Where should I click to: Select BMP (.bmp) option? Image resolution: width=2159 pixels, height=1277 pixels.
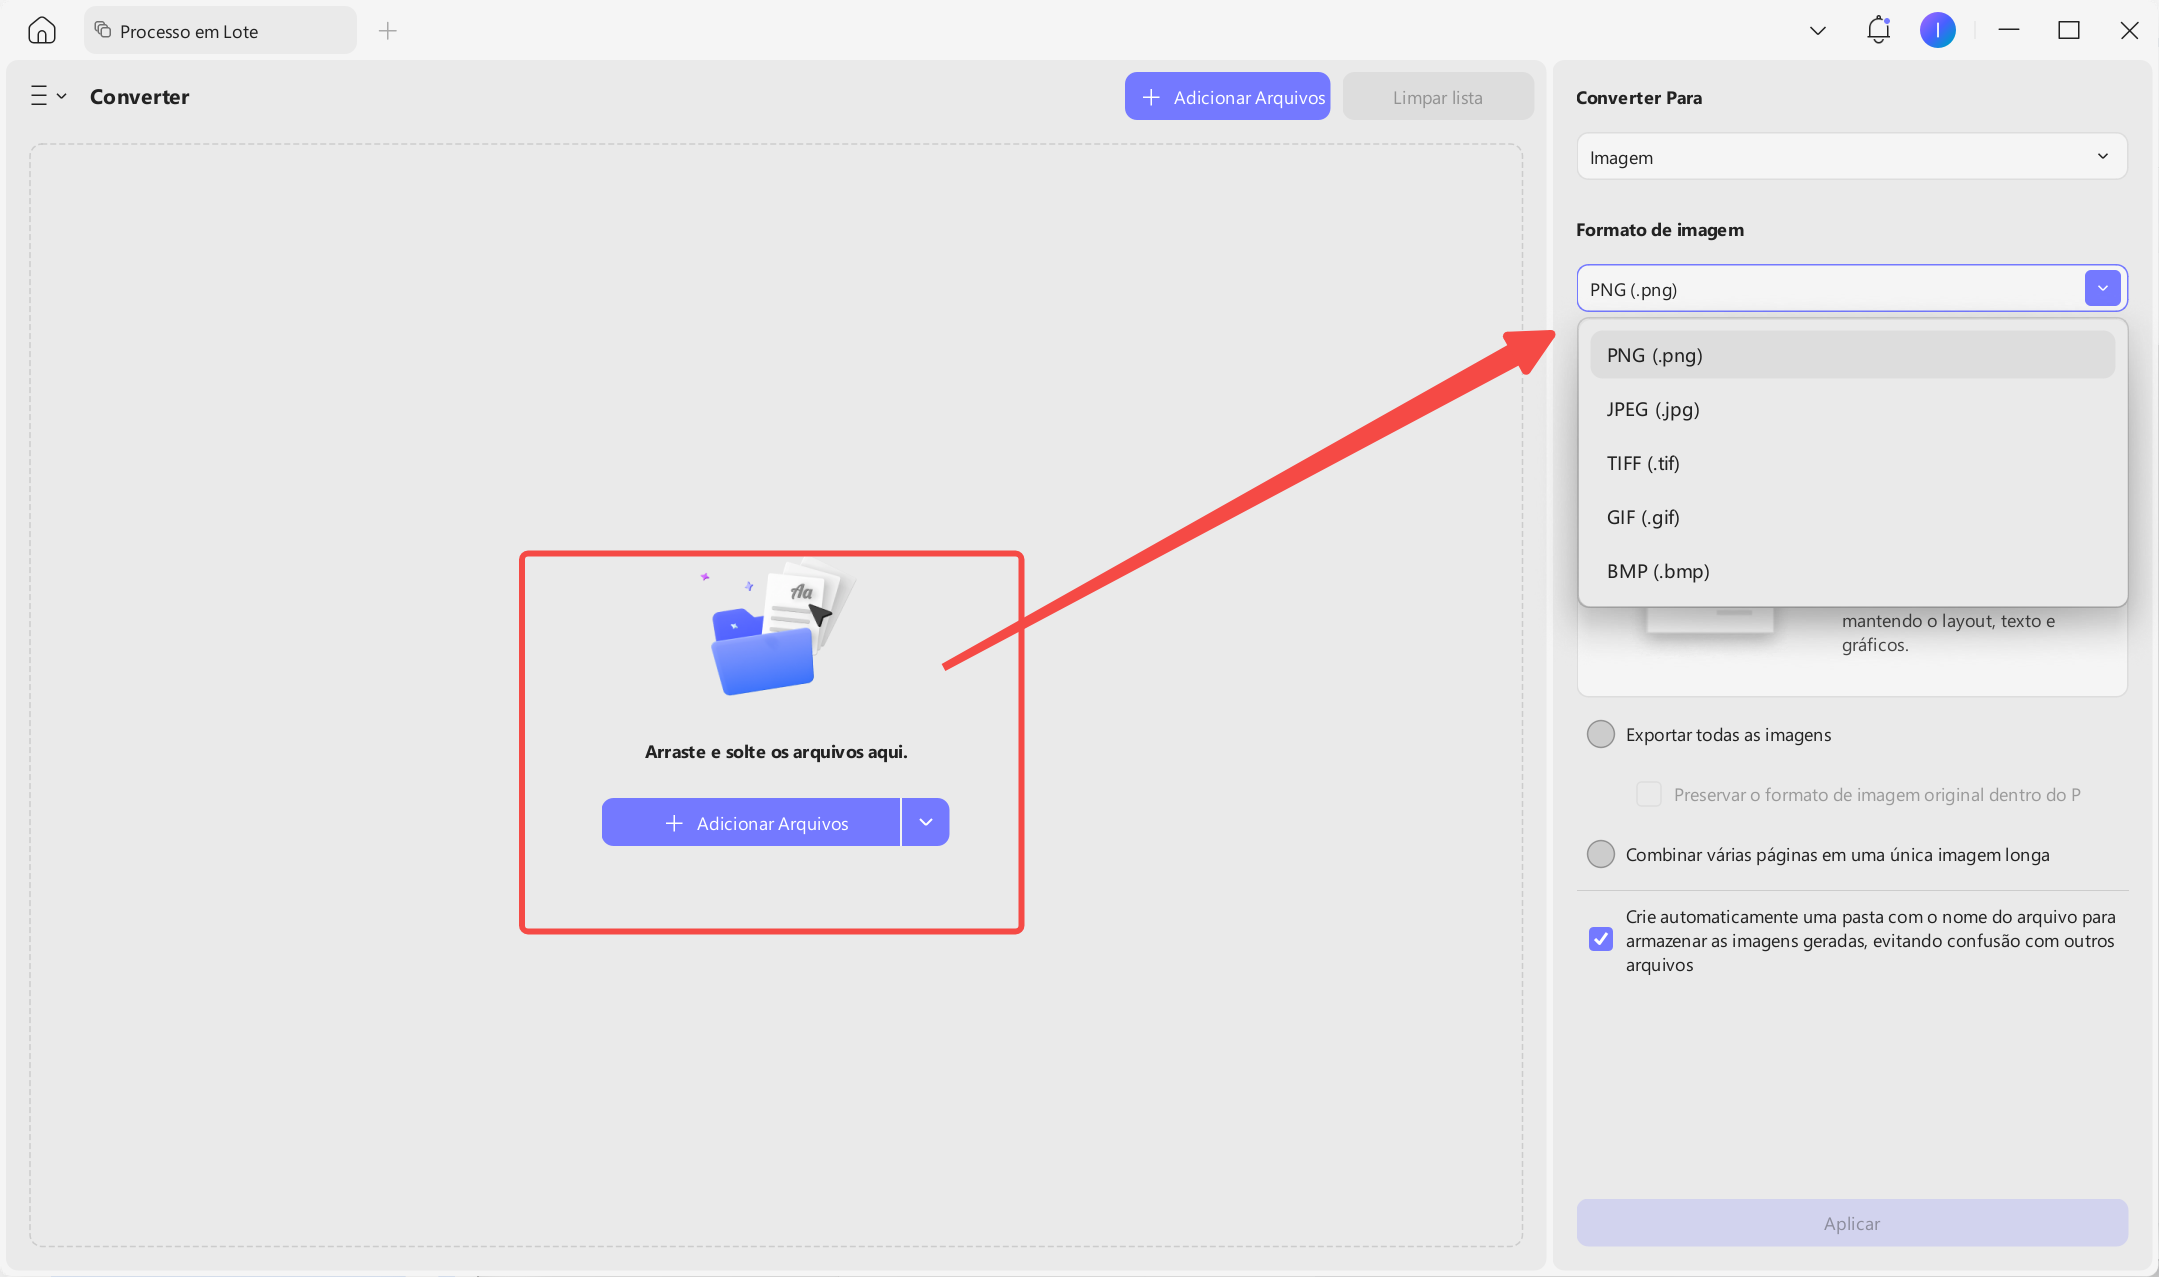(x=1852, y=571)
